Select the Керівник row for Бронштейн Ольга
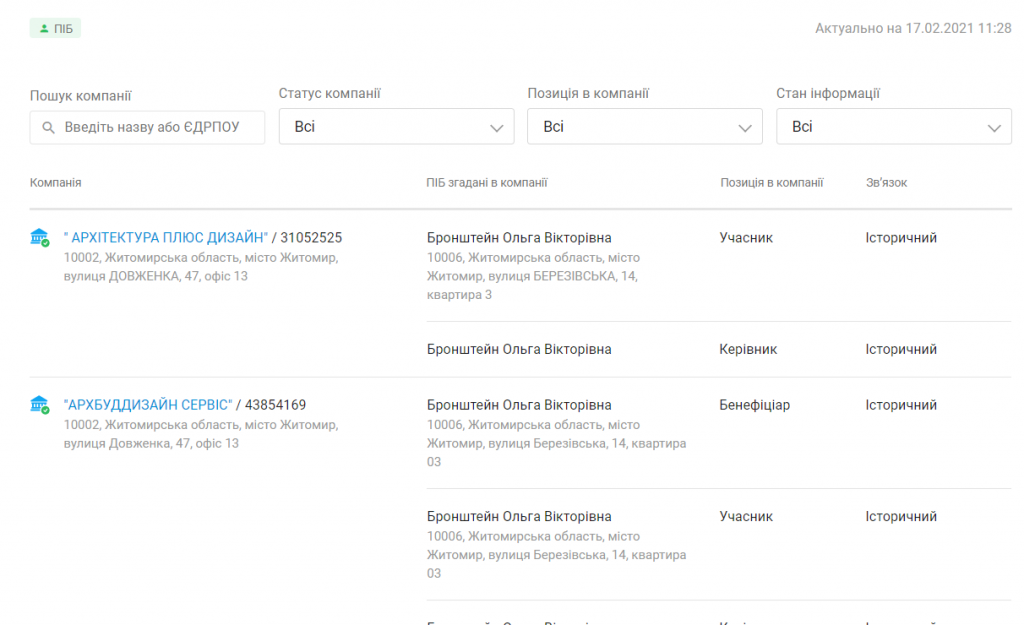 (747, 350)
